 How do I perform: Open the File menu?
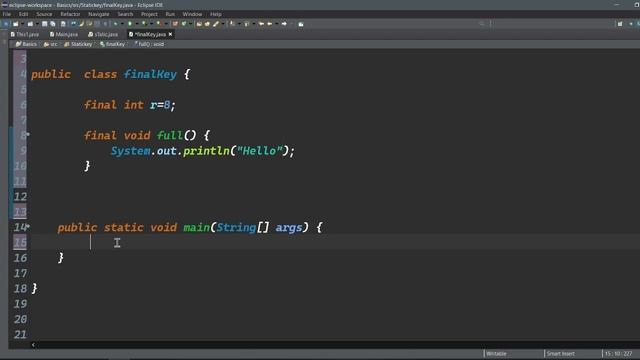pyautogui.click(x=7, y=14)
